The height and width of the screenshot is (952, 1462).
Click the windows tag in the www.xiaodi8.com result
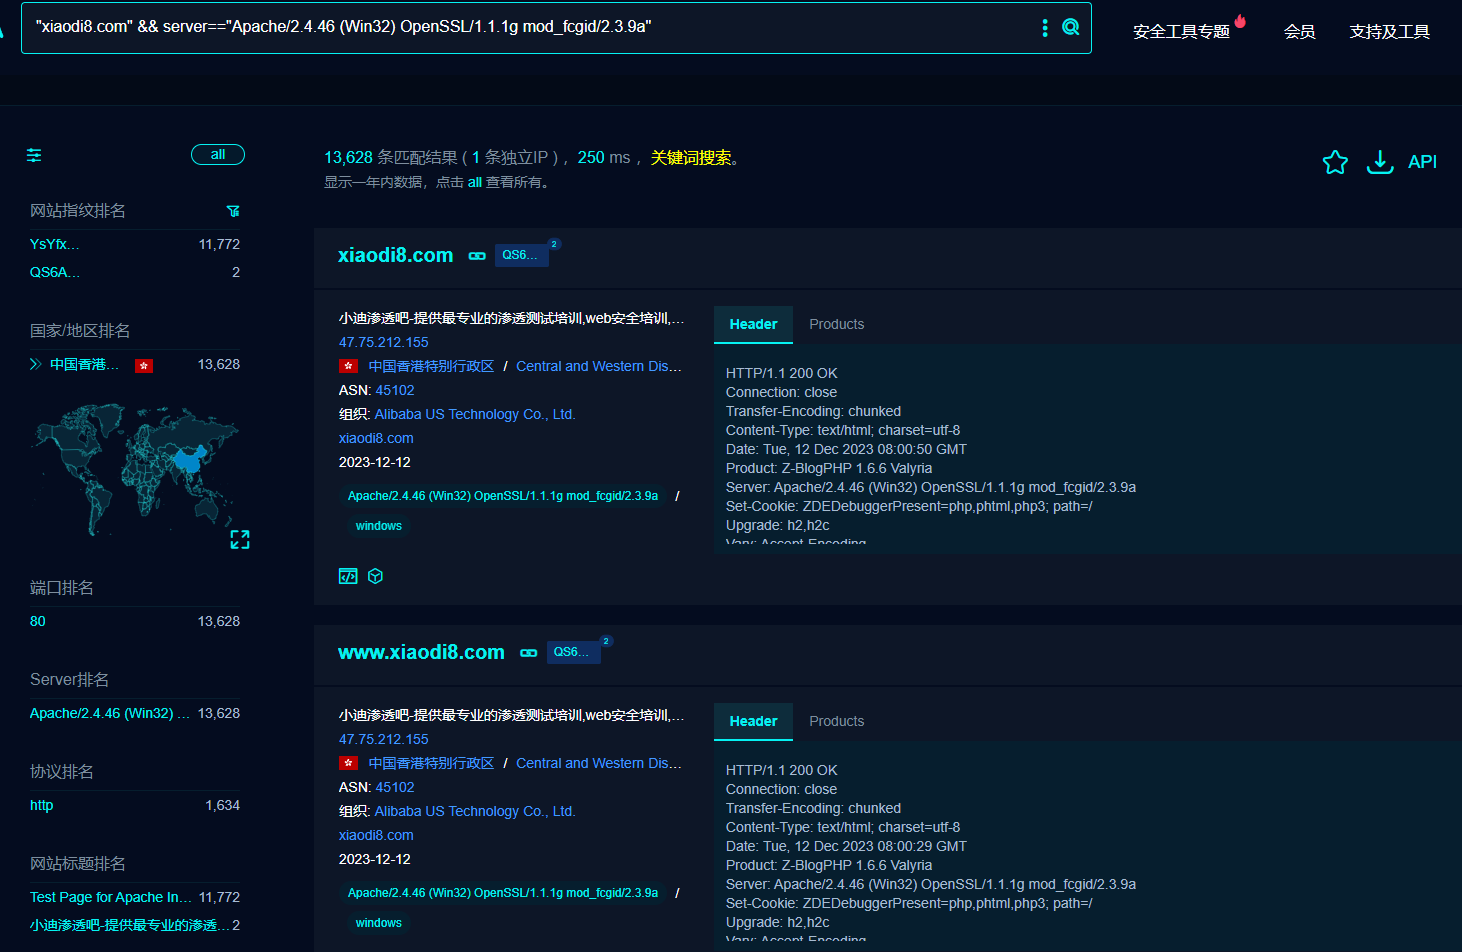coord(379,923)
